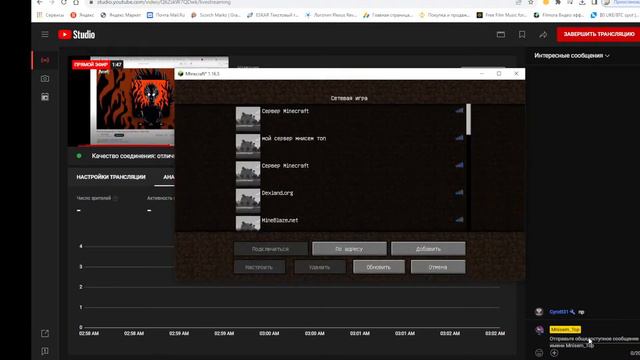Bookmark page with the star icon
This screenshot has width=640, height=360.
pyautogui.click(x=531, y=2)
